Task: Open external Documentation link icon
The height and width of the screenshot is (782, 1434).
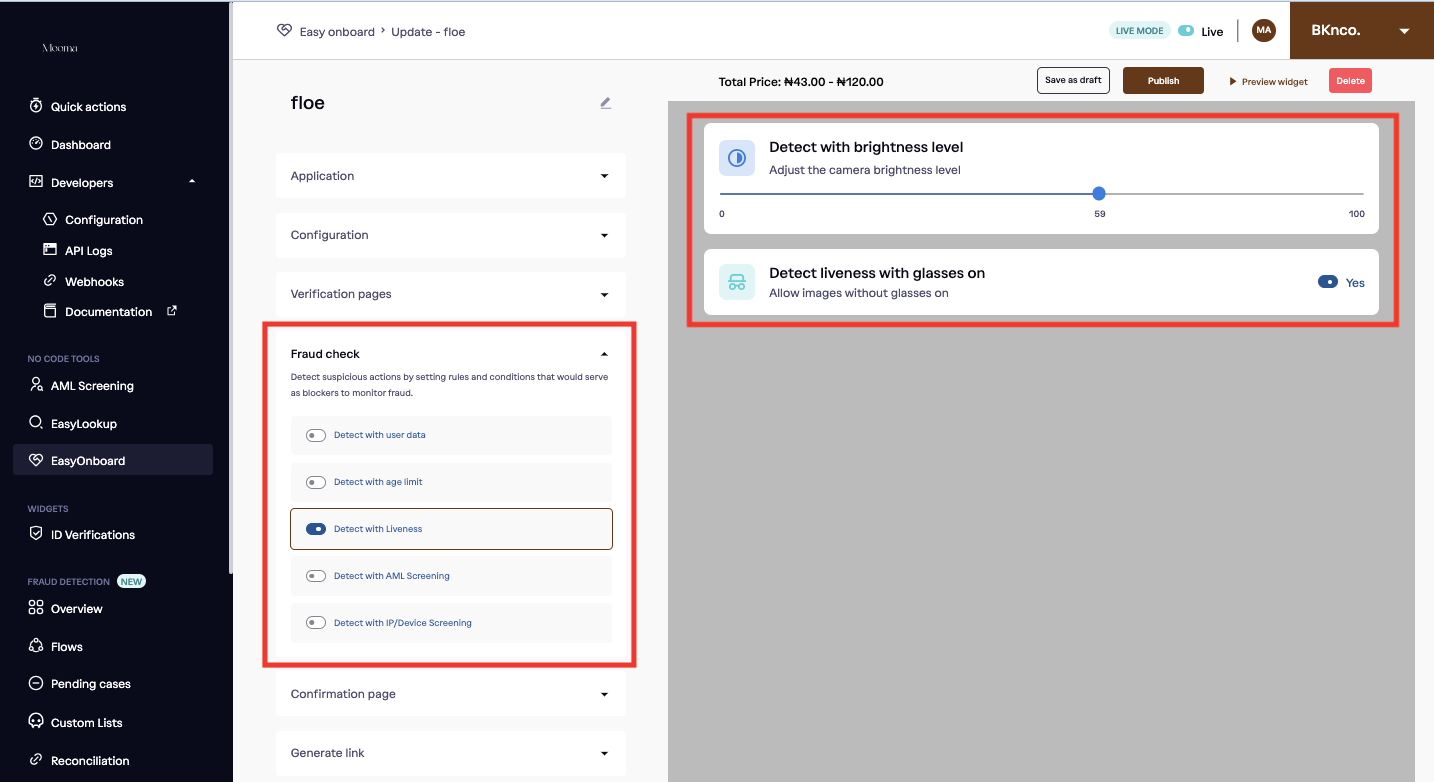Action: pos(171,311)
